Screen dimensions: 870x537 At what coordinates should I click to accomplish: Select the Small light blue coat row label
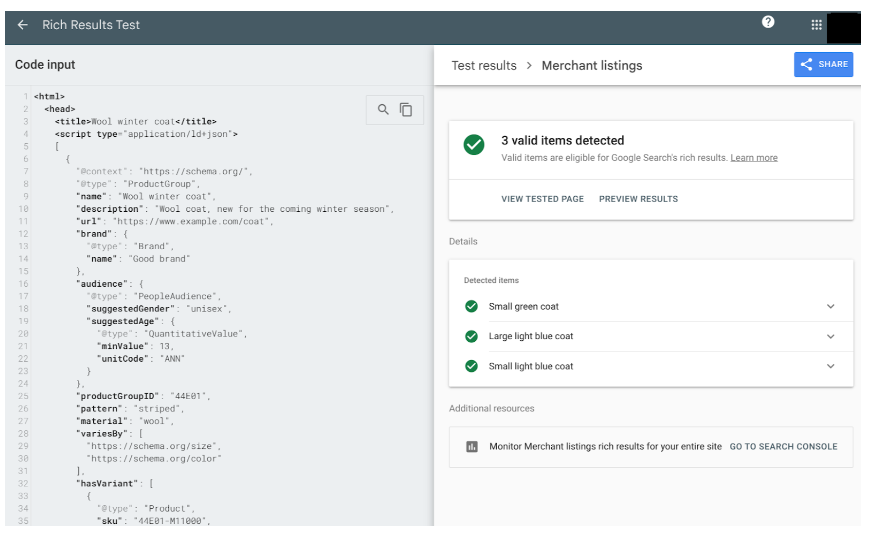pos(531,366)
